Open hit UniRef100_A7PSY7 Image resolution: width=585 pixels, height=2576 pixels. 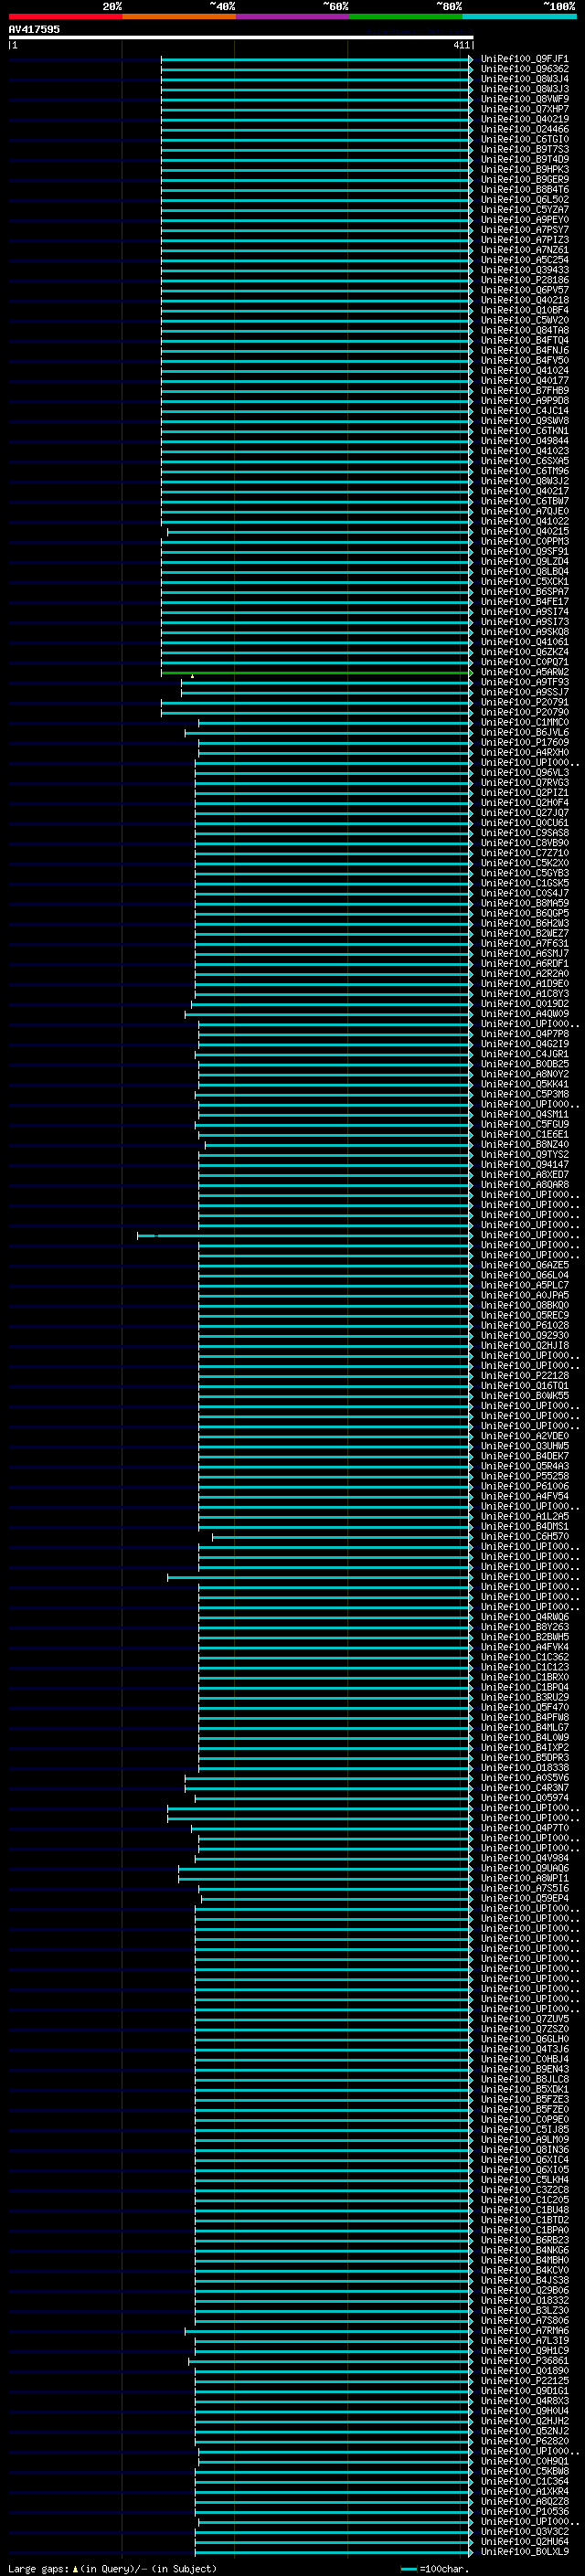pos(525,230)
